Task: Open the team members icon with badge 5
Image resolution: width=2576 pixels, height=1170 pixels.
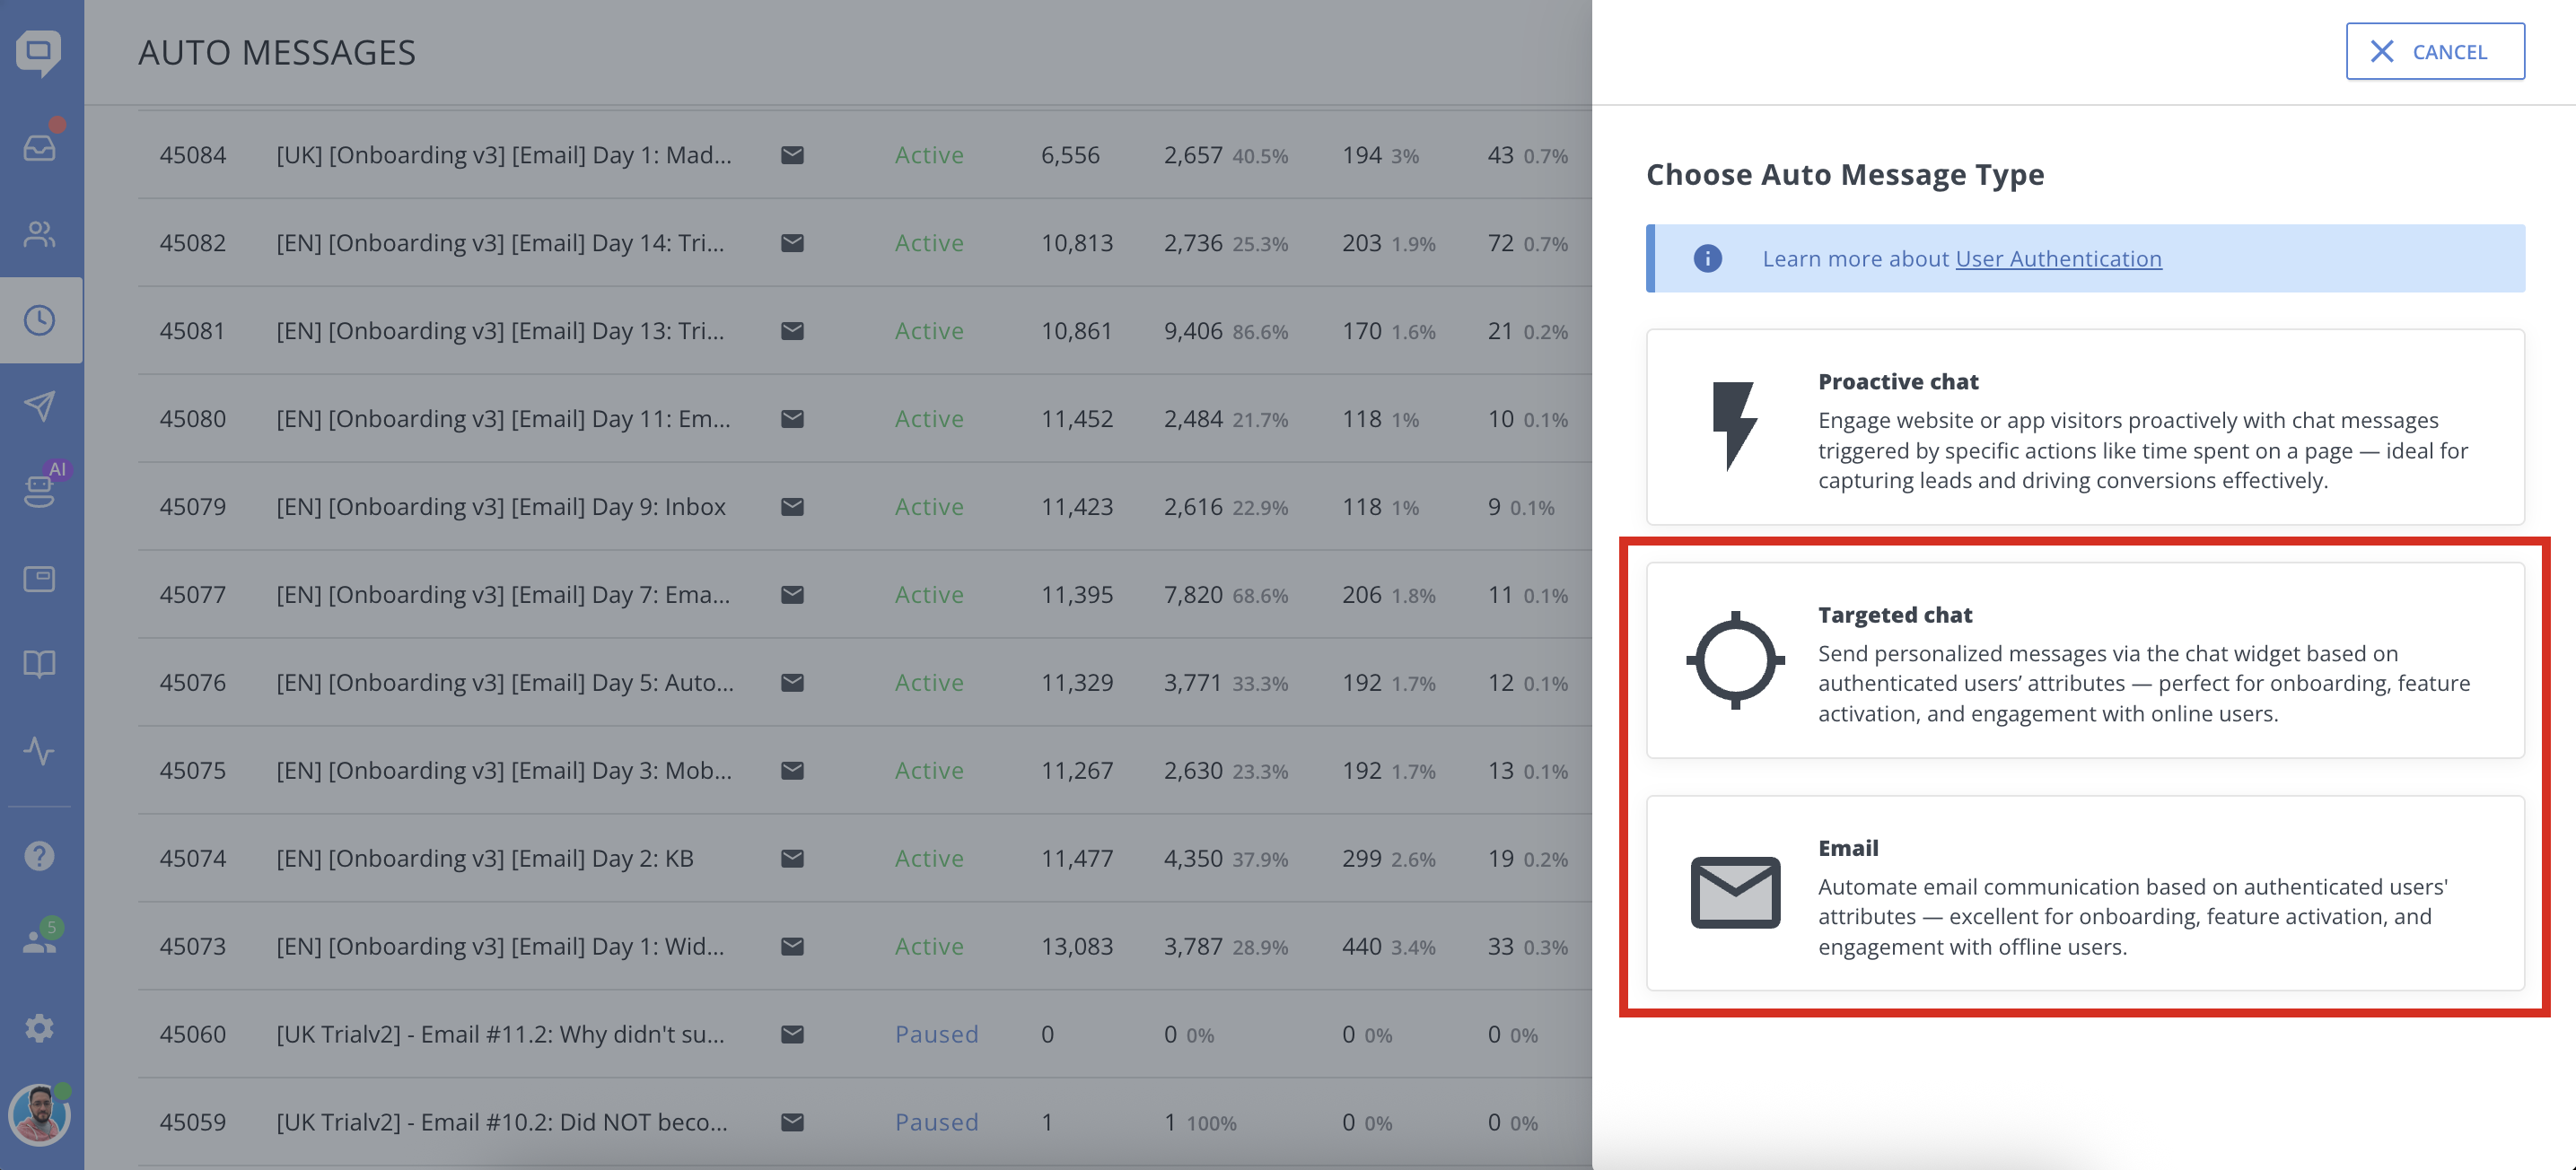Action: pos(40,940)
